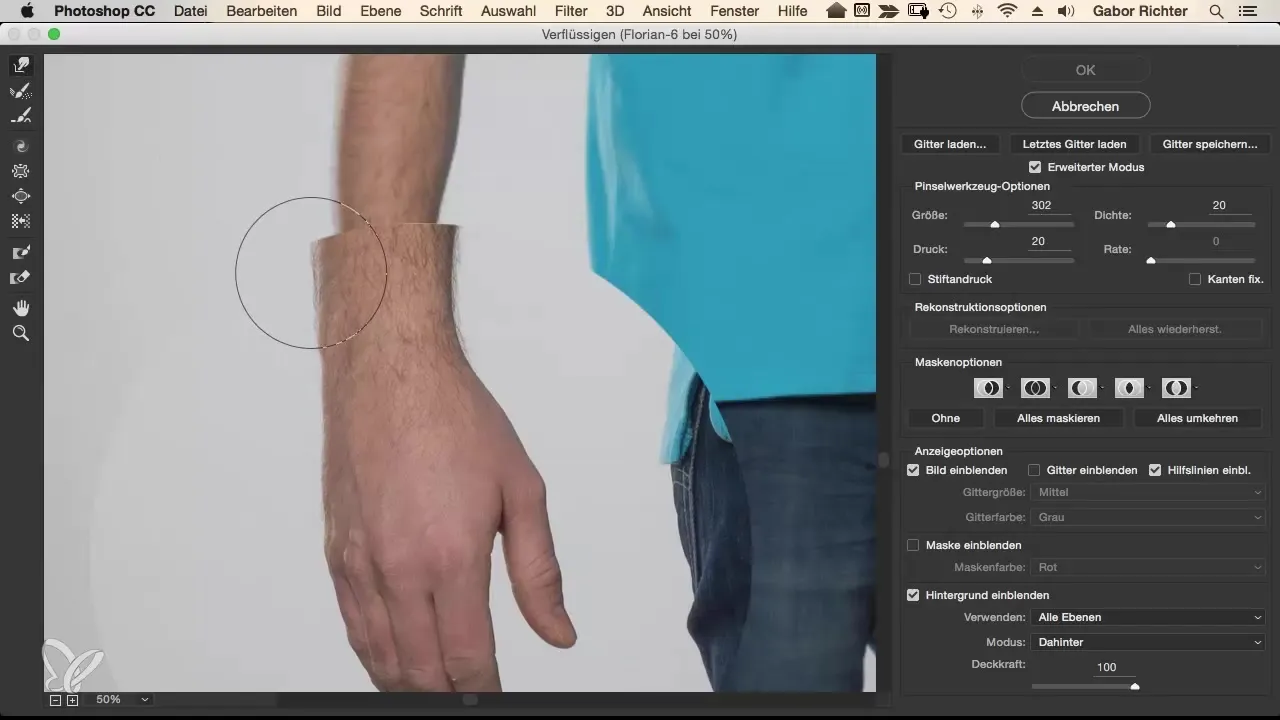Select the Twirl Clockwise tool
This screenshot has height=720, width=1280.
pyautogui.click(x=21, y=146)
